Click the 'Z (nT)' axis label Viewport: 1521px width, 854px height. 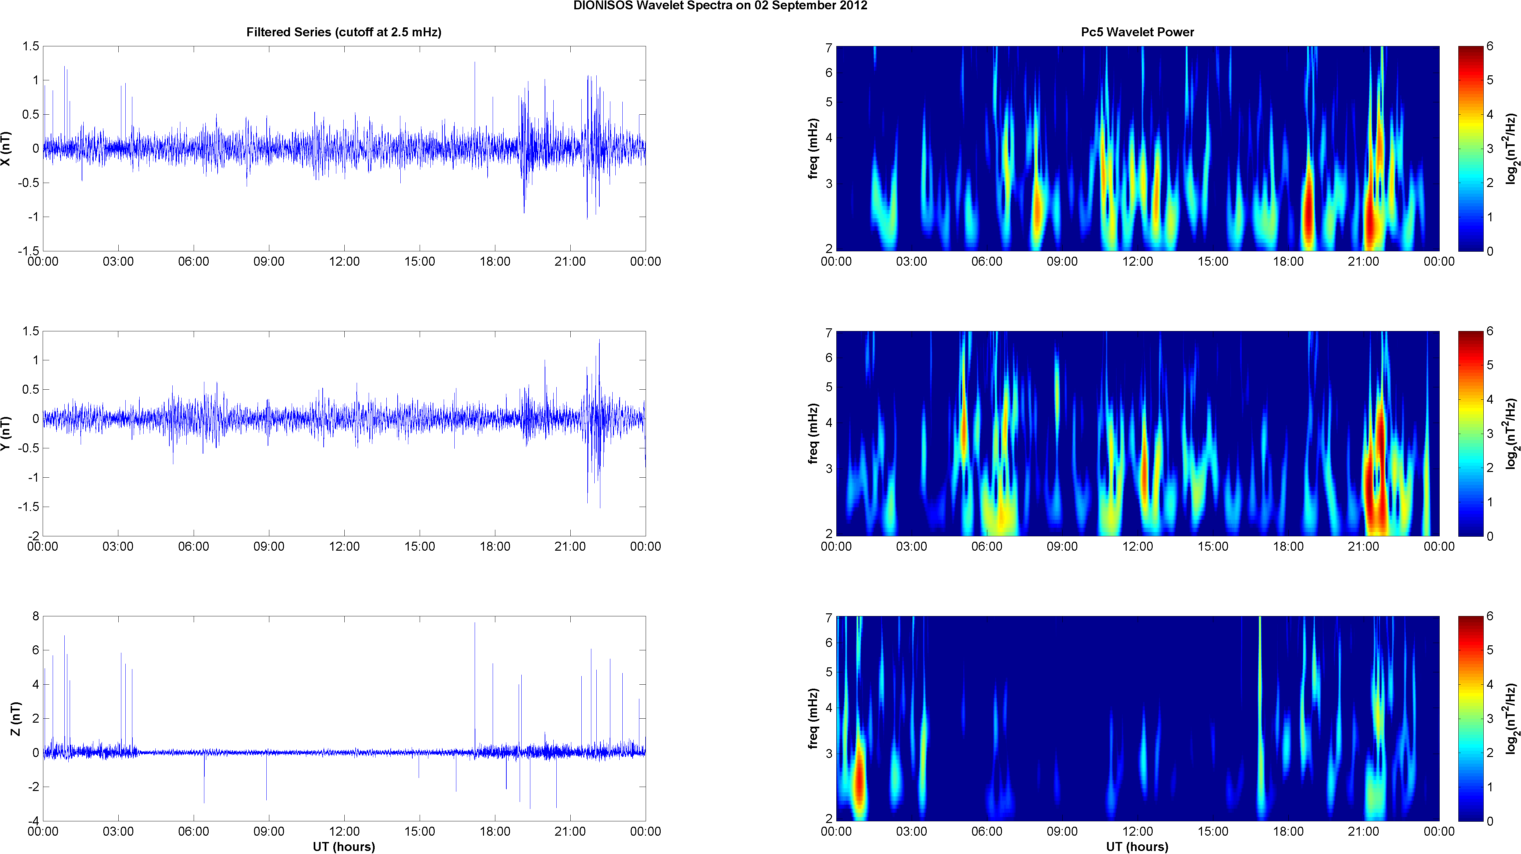[x=16, y=718]
